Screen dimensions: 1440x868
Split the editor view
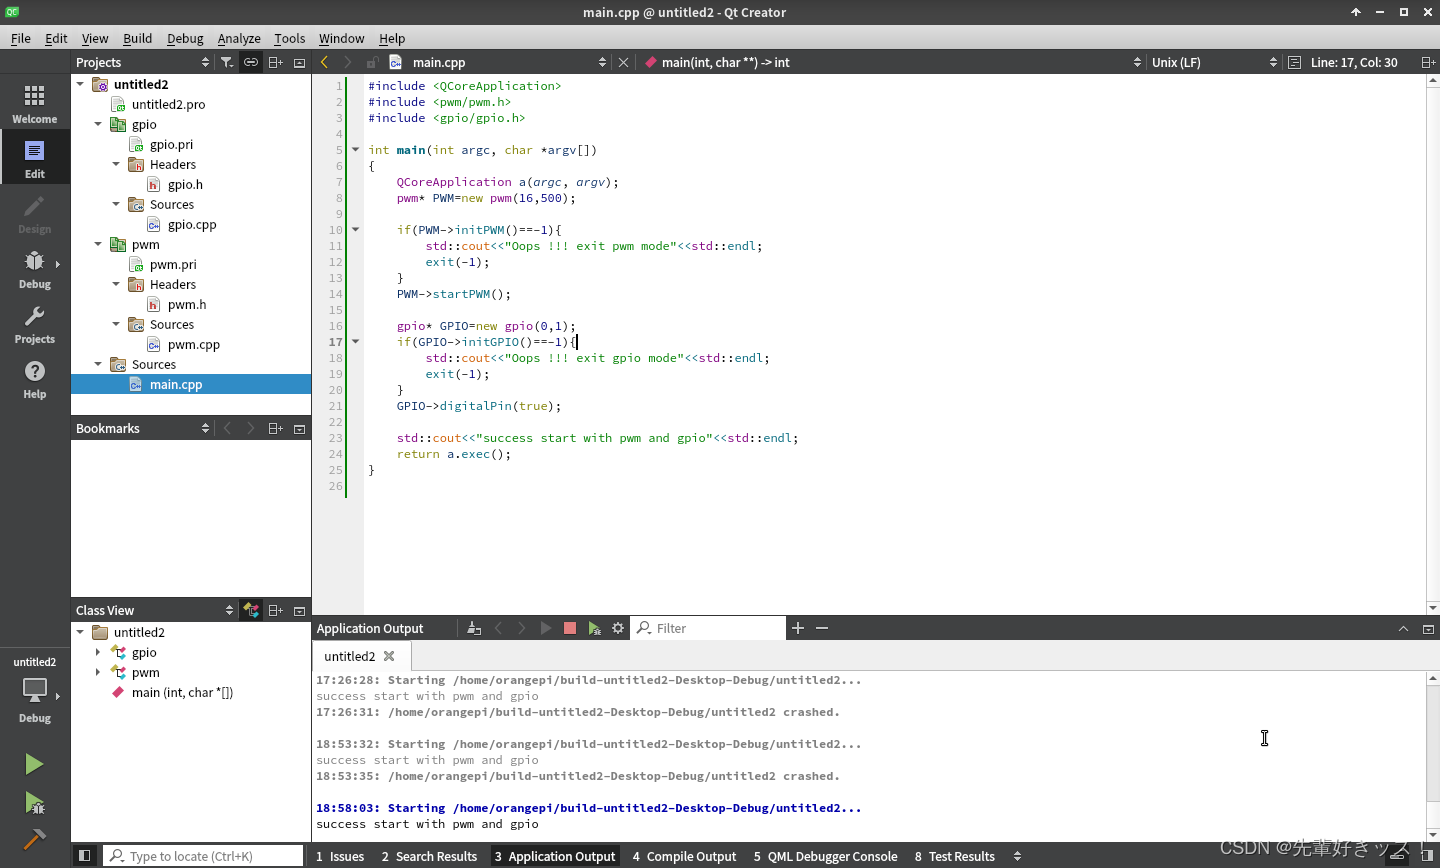[1428, 62]
